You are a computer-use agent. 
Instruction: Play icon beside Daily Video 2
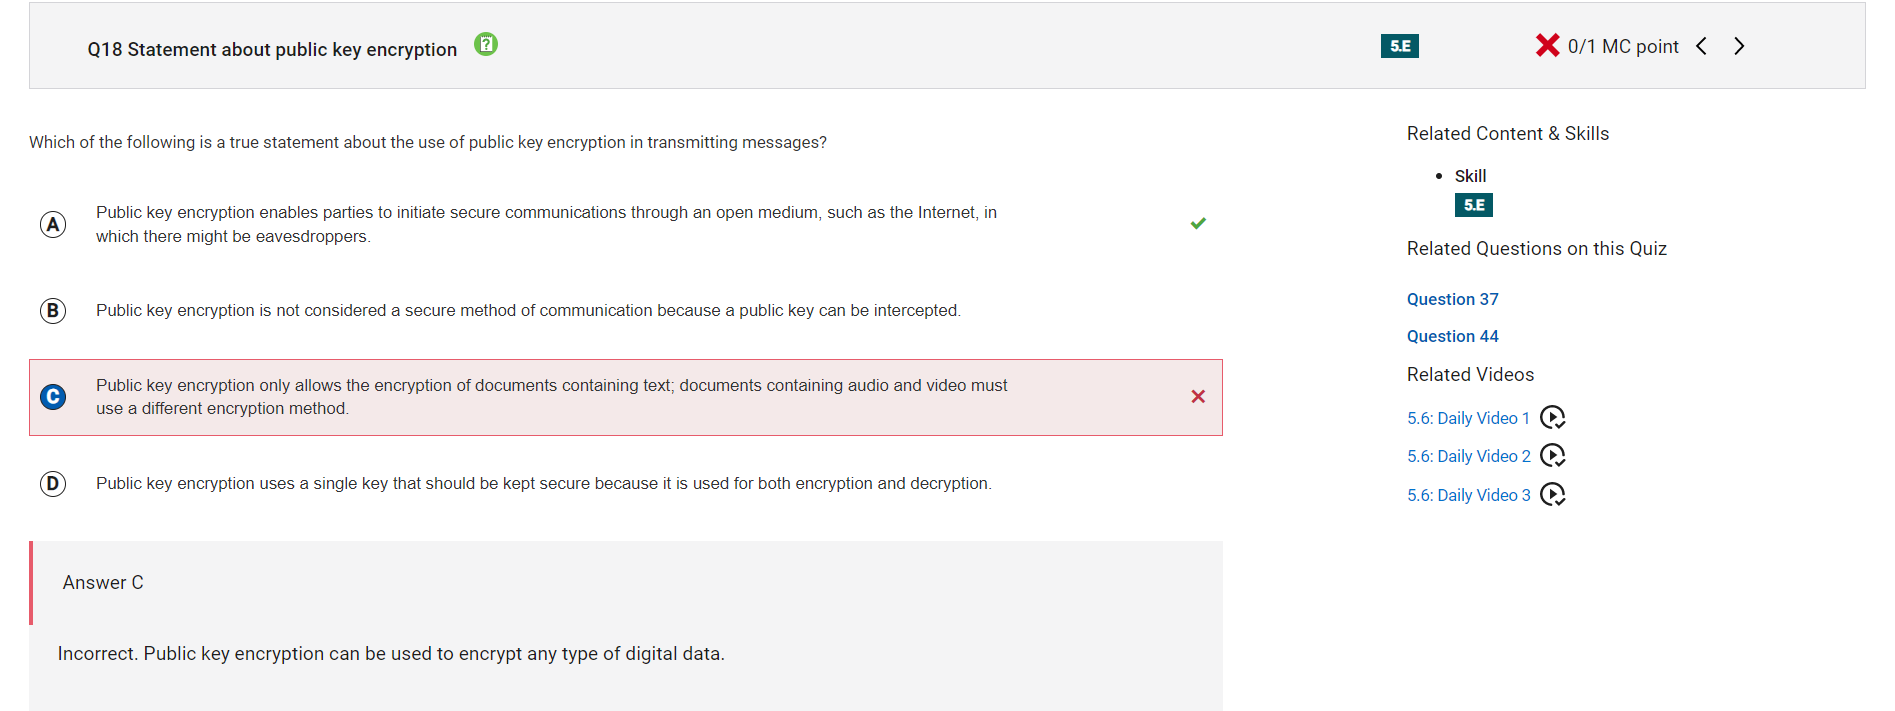point(1552,456)
